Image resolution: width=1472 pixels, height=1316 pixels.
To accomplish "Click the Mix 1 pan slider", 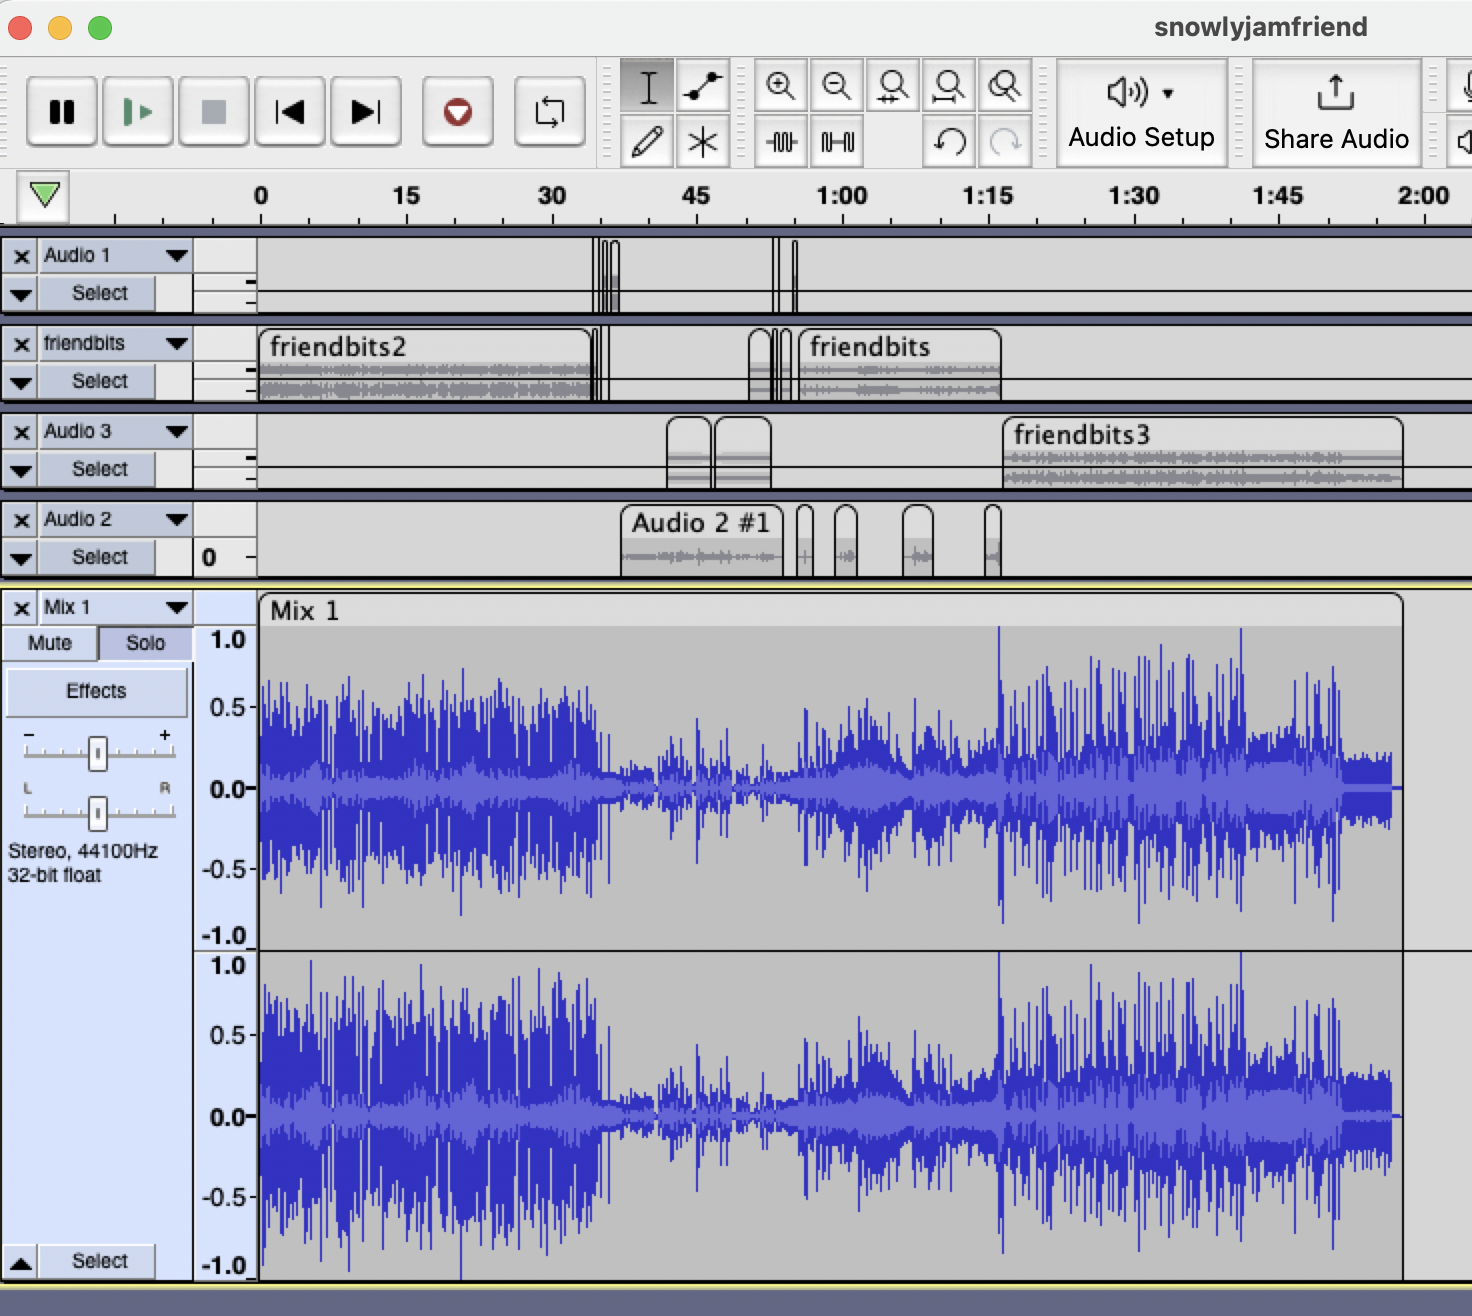I will [97, 813].
